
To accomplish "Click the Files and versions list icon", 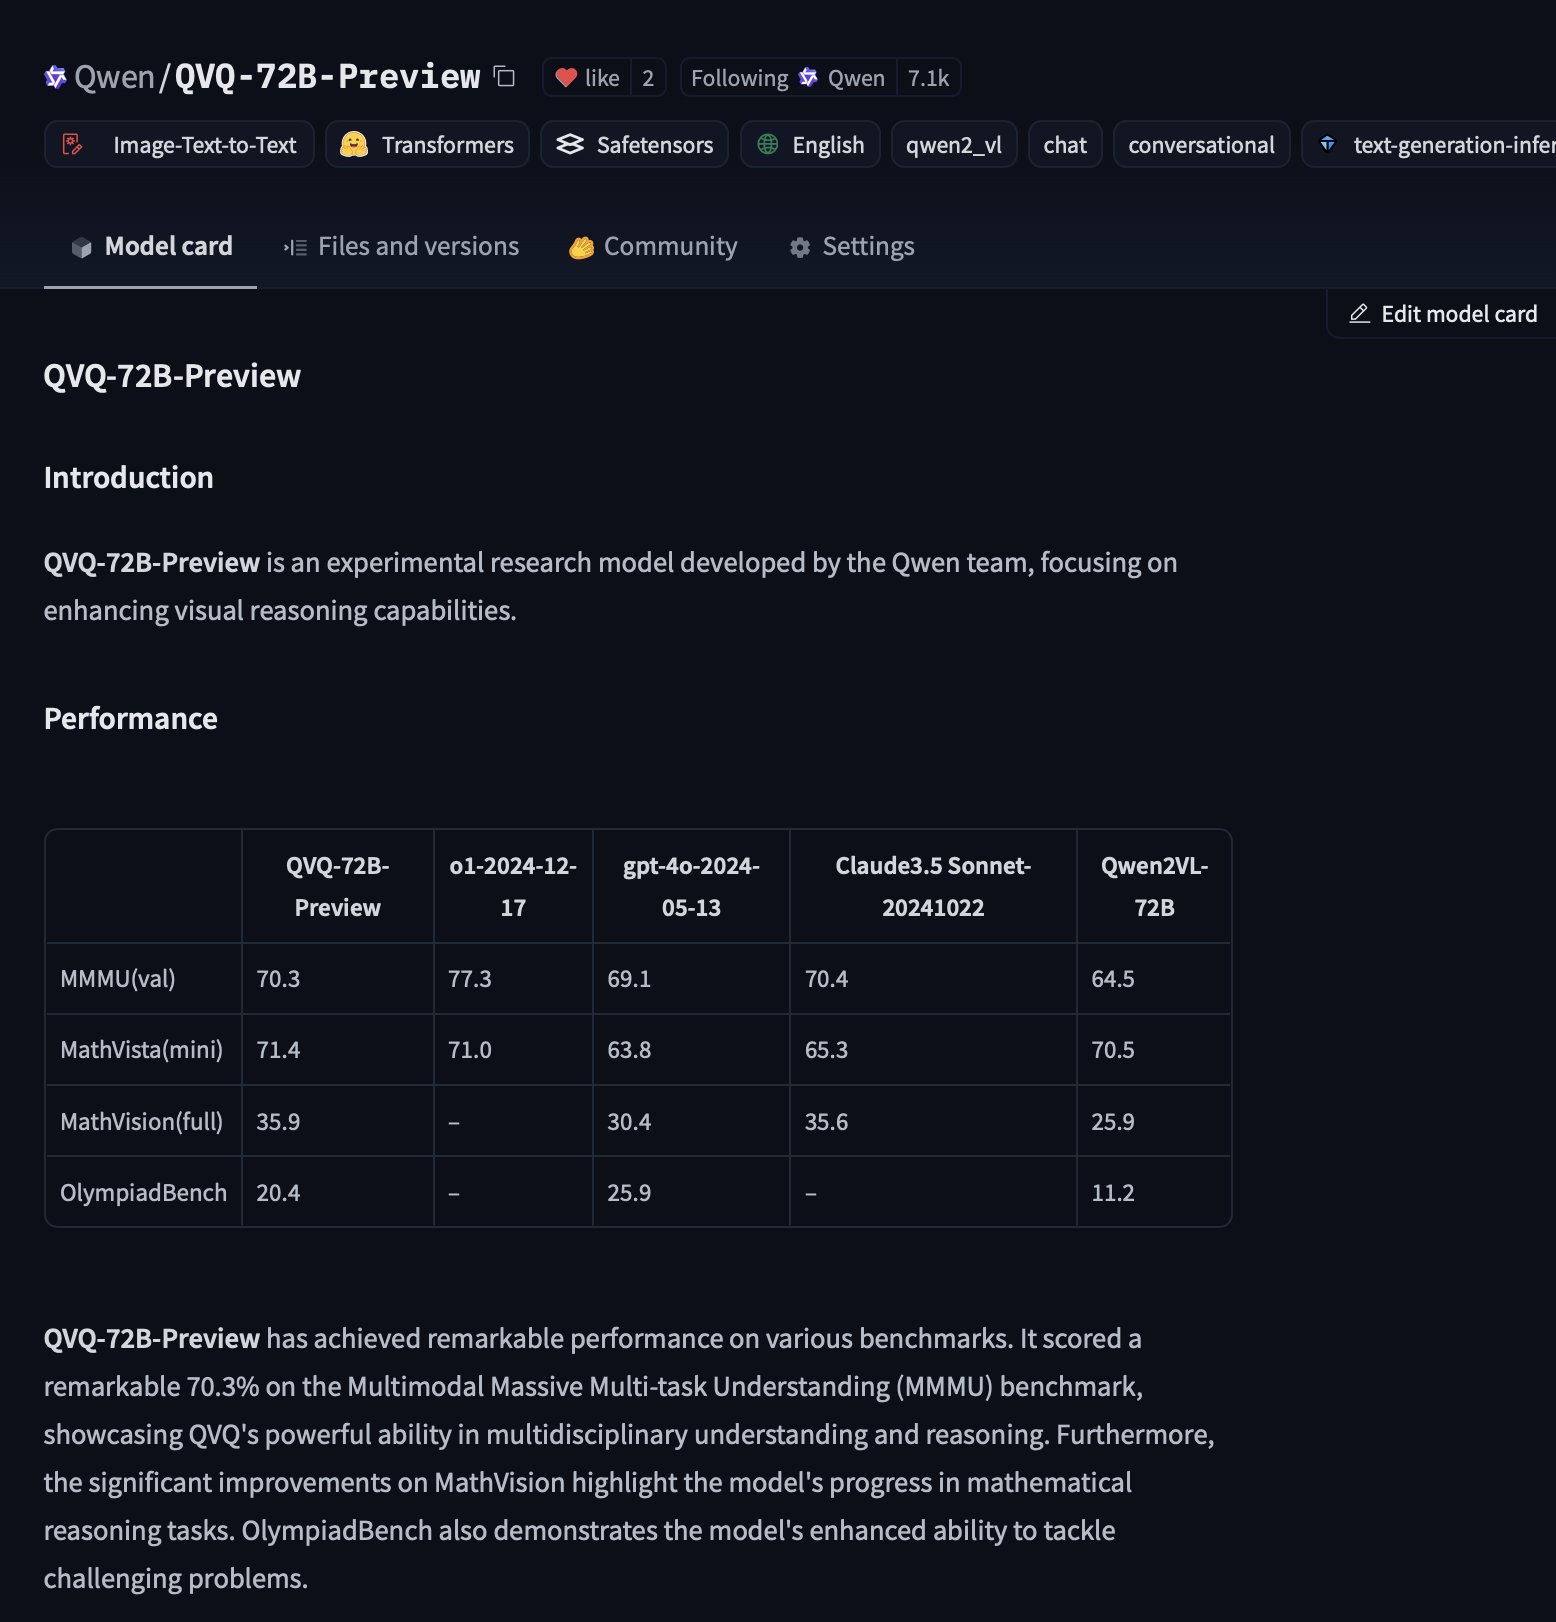I will click(295, 247).
